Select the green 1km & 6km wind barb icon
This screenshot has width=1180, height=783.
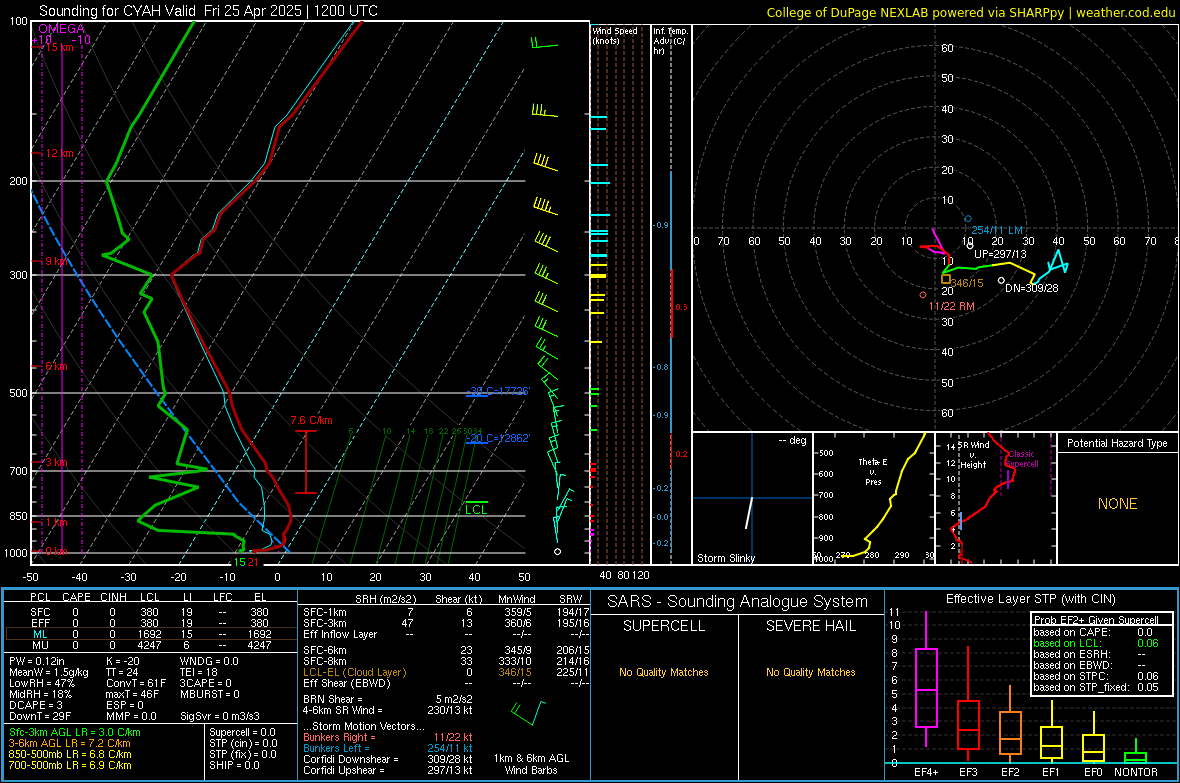tap(528, 712)
